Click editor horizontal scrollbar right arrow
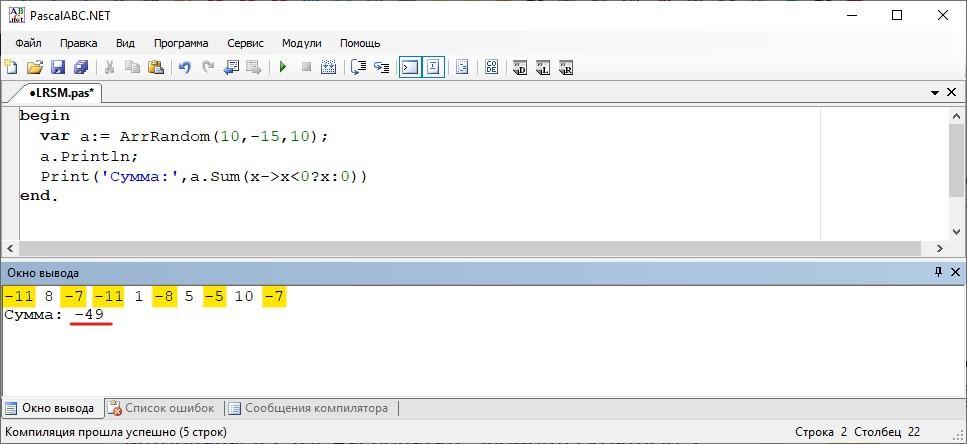967x444 pixels. tap(940, 249)
